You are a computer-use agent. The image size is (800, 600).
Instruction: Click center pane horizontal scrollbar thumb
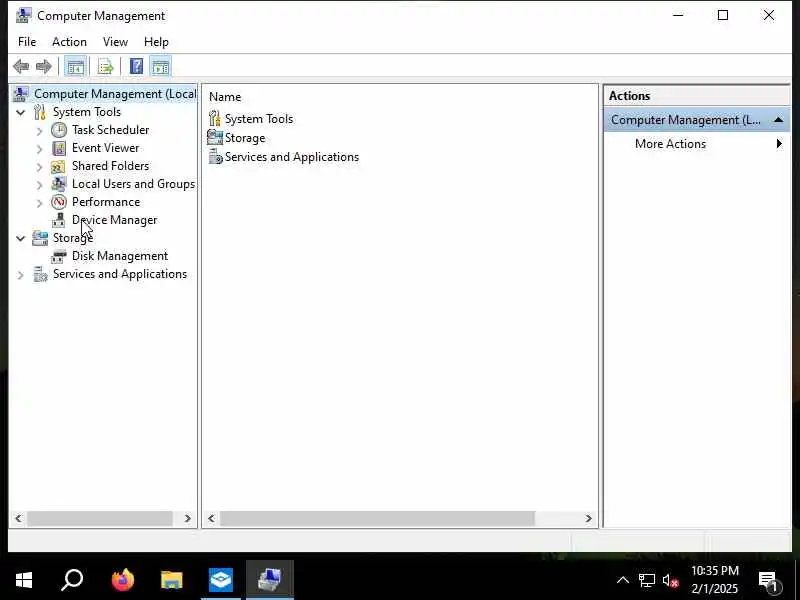[378, 518]
